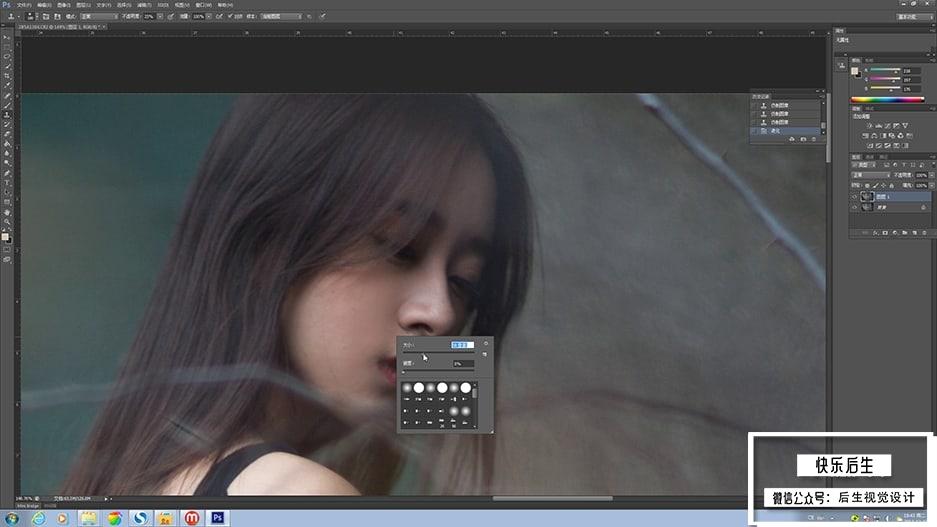Screen dimensions: 937x527
Task: Select the Horizontal Type tool in toolbox
Action: [7, 182]
